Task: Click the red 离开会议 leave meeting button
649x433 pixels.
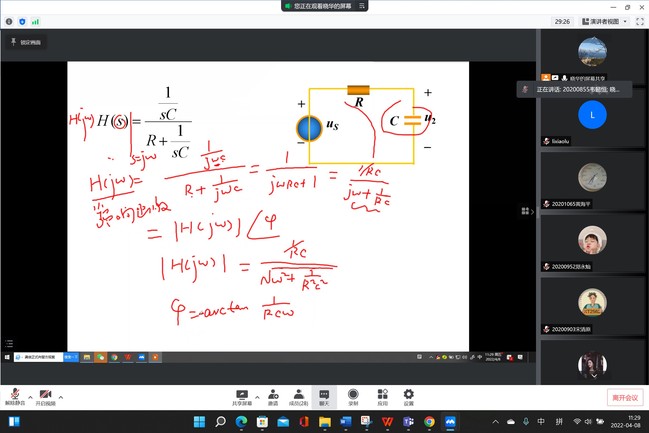Action: coord(621,397)
